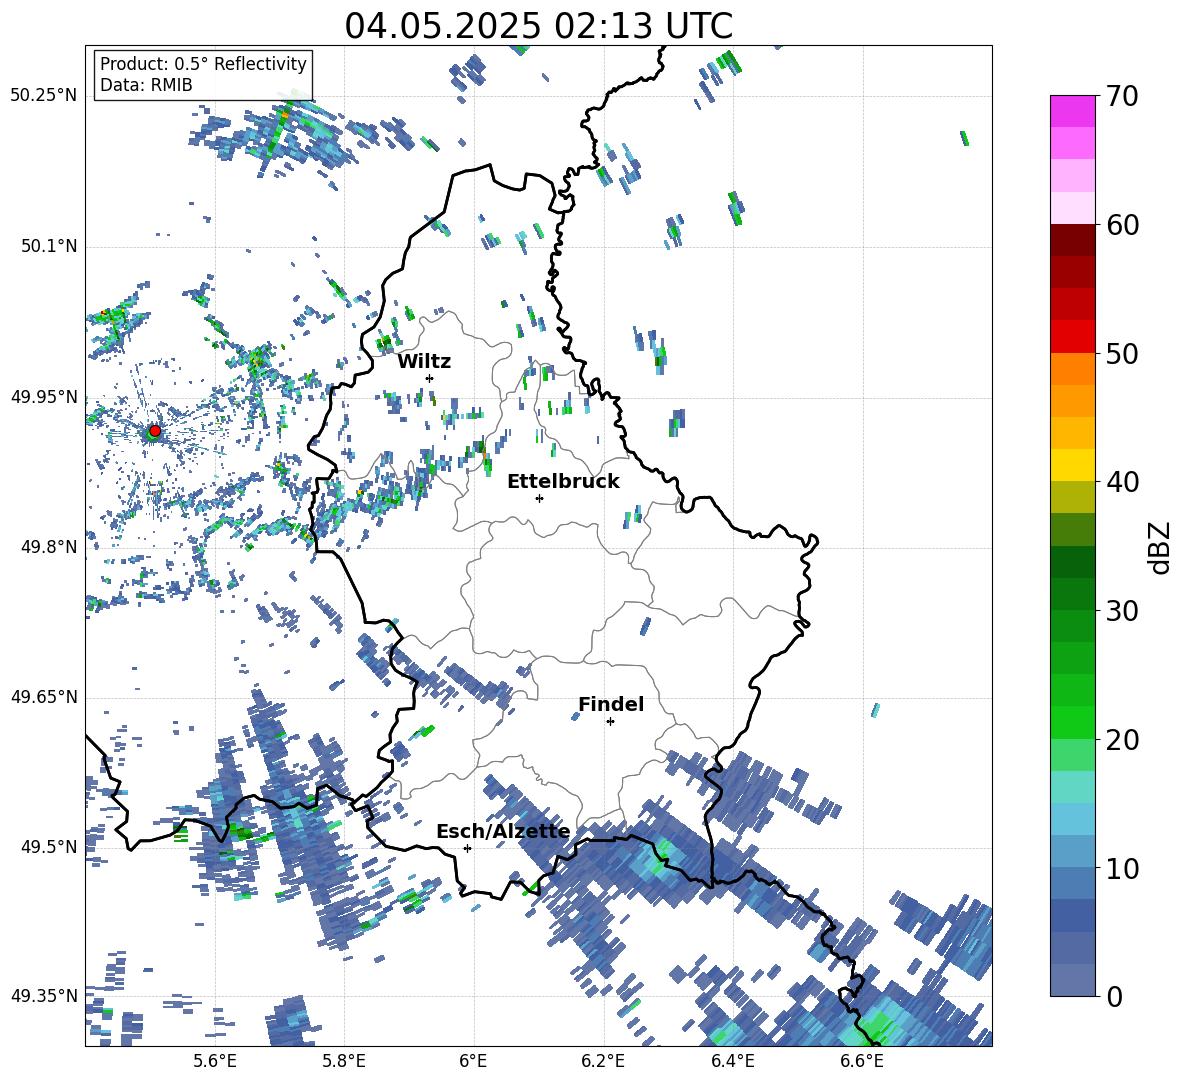This screenshot has height=1081, width=1184.
Task: Click the plot title 04.05.2025 02:13 UTC
Action: pyautogui.click(x=538, y=26)
